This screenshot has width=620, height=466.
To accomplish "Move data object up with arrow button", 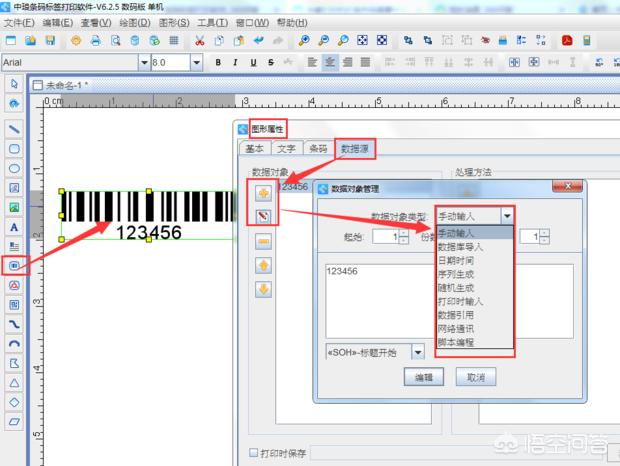I will [x=263, y=265].
